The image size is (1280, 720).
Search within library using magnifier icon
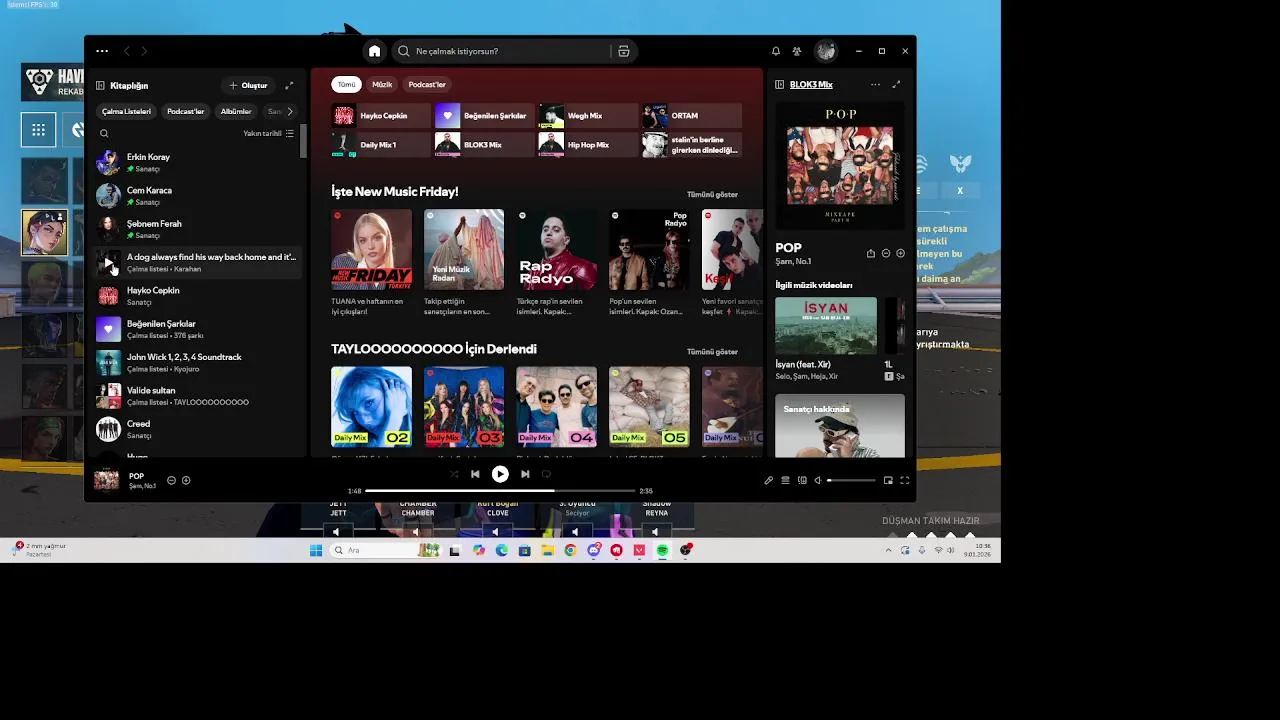104,133
